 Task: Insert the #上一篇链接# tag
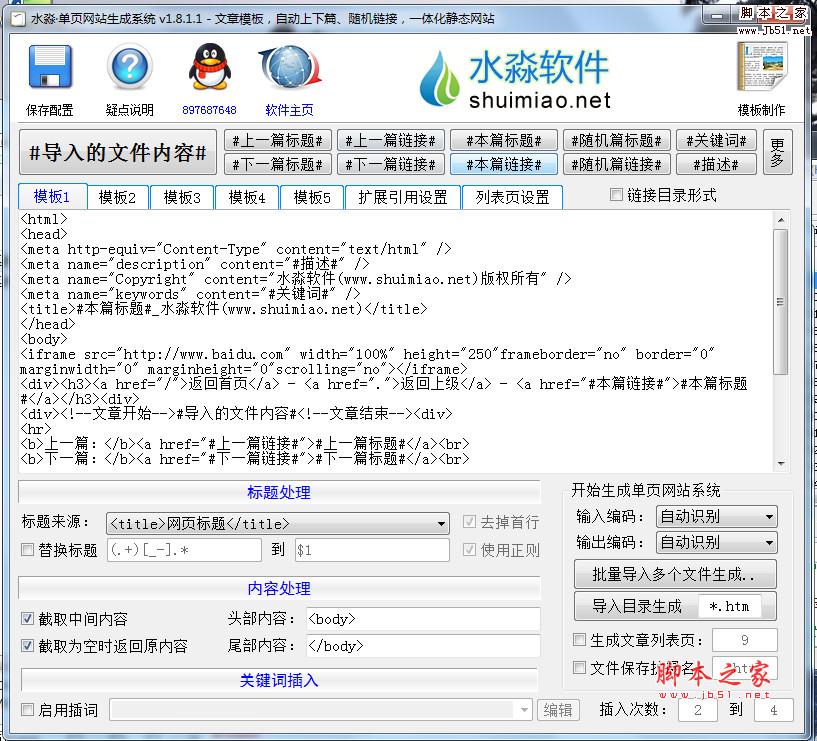[x=391, y=140]
